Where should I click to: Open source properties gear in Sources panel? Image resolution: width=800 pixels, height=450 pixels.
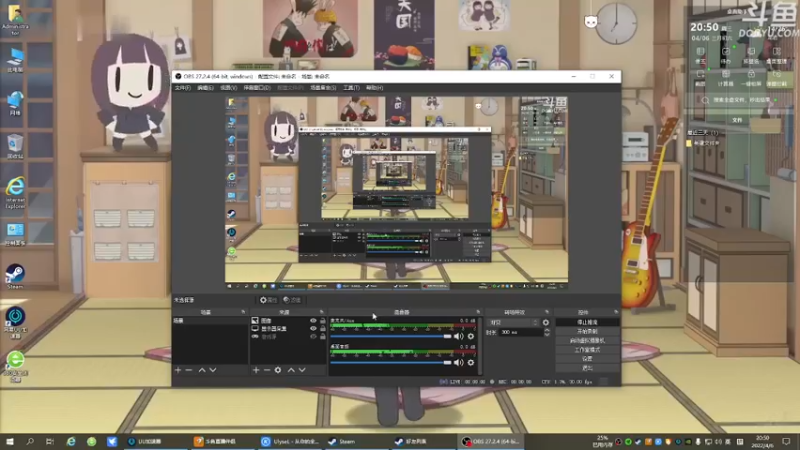tap(278, 370)
